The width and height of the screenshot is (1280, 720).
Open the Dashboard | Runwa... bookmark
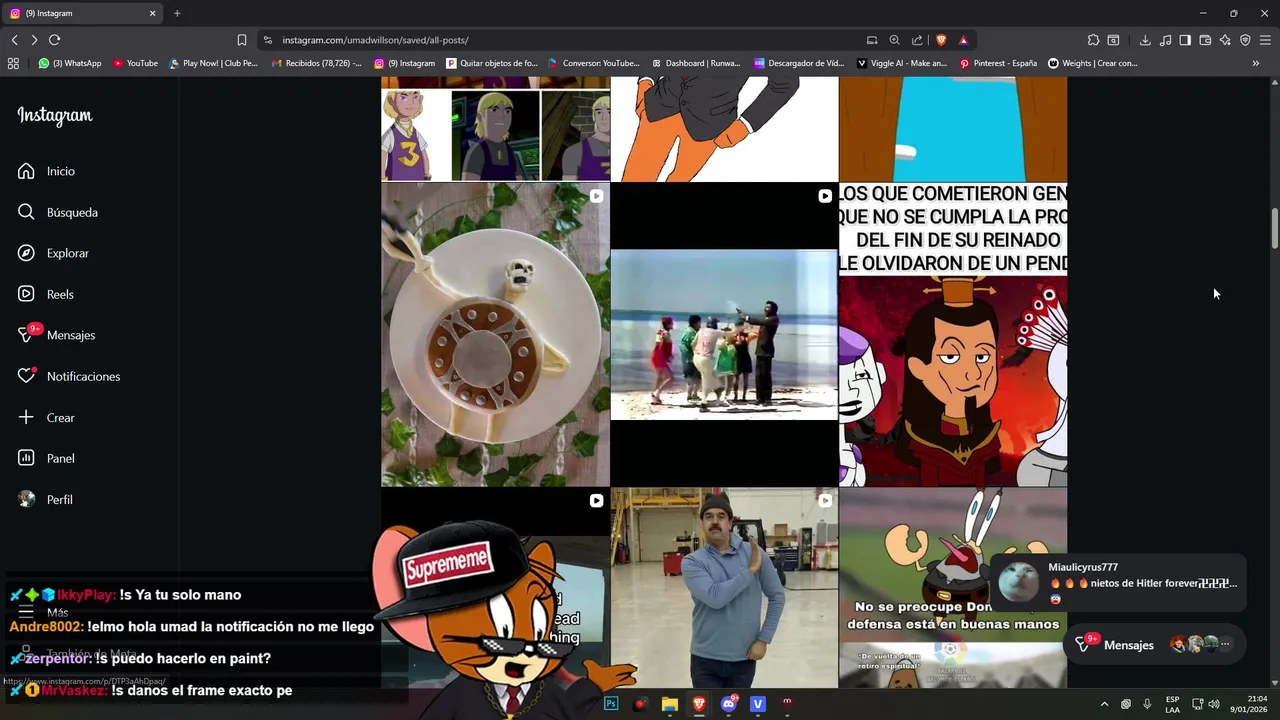point(696,63)
